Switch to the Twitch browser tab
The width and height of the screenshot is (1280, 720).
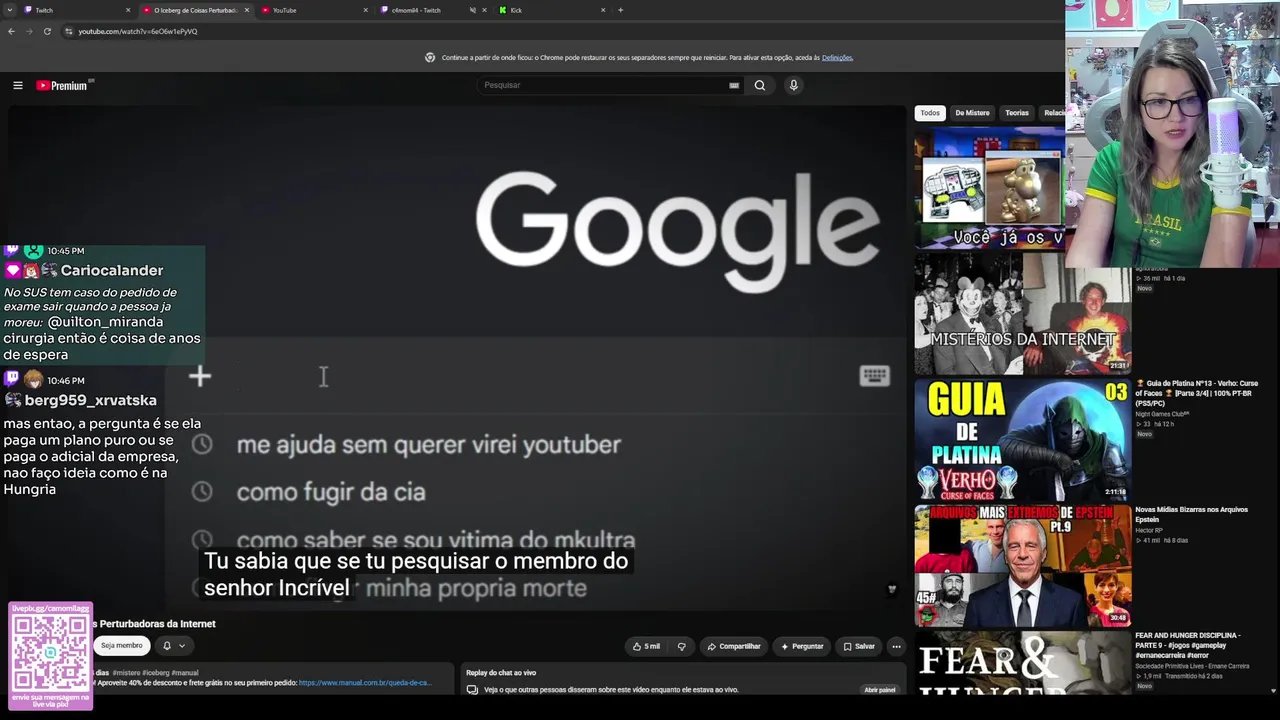76,10
